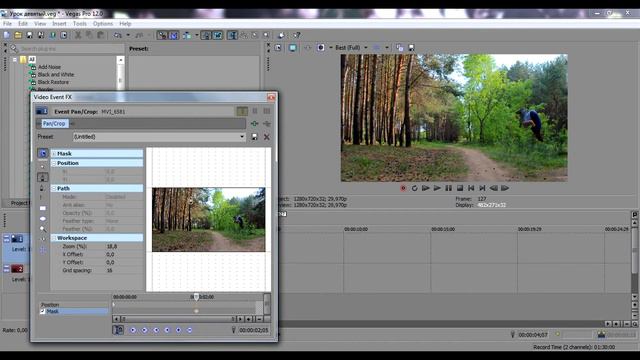Click keyframe timecode 00:00:02;05 field
The width and height of the screenshot is (640, 360).
click(x=254, y=330)
